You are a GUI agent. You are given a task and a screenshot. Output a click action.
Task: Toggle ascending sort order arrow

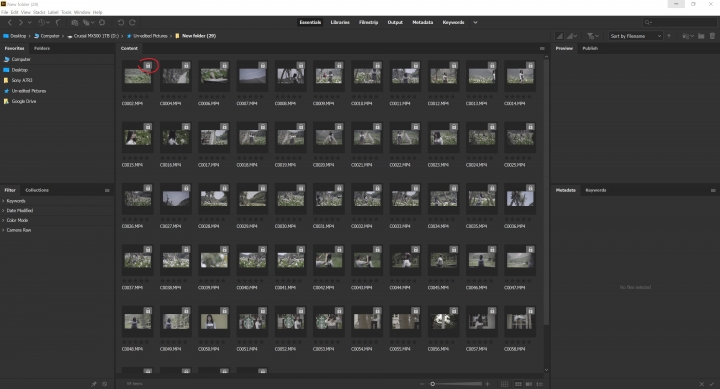point(669,36)
